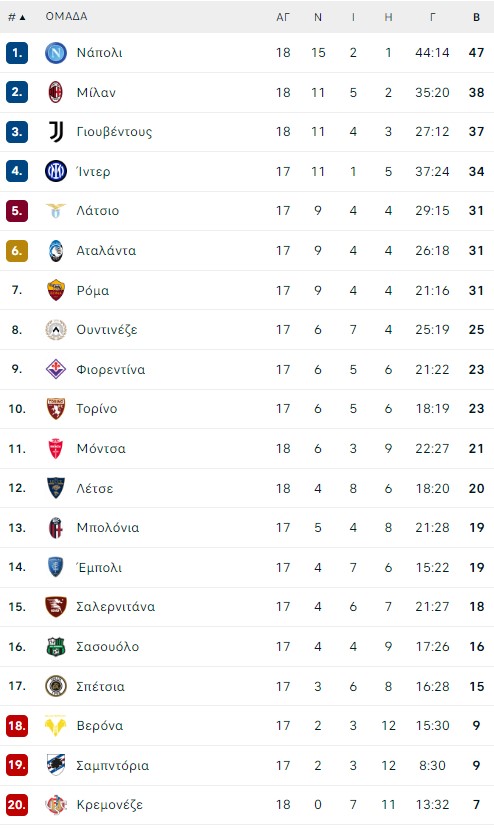
Task: Select the Μόντσα table row
Action: pyautogui.click(x=247, y=448)
